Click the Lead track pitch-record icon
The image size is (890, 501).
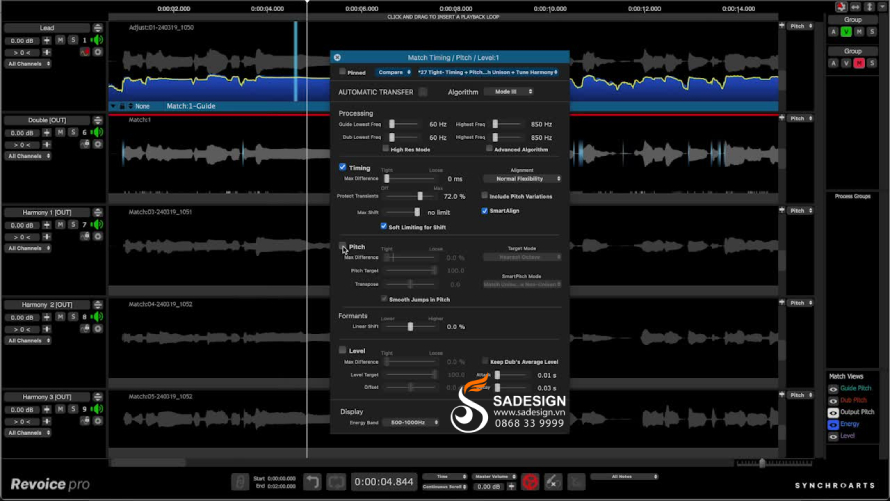pyautogui.click(x=85, y=52)
